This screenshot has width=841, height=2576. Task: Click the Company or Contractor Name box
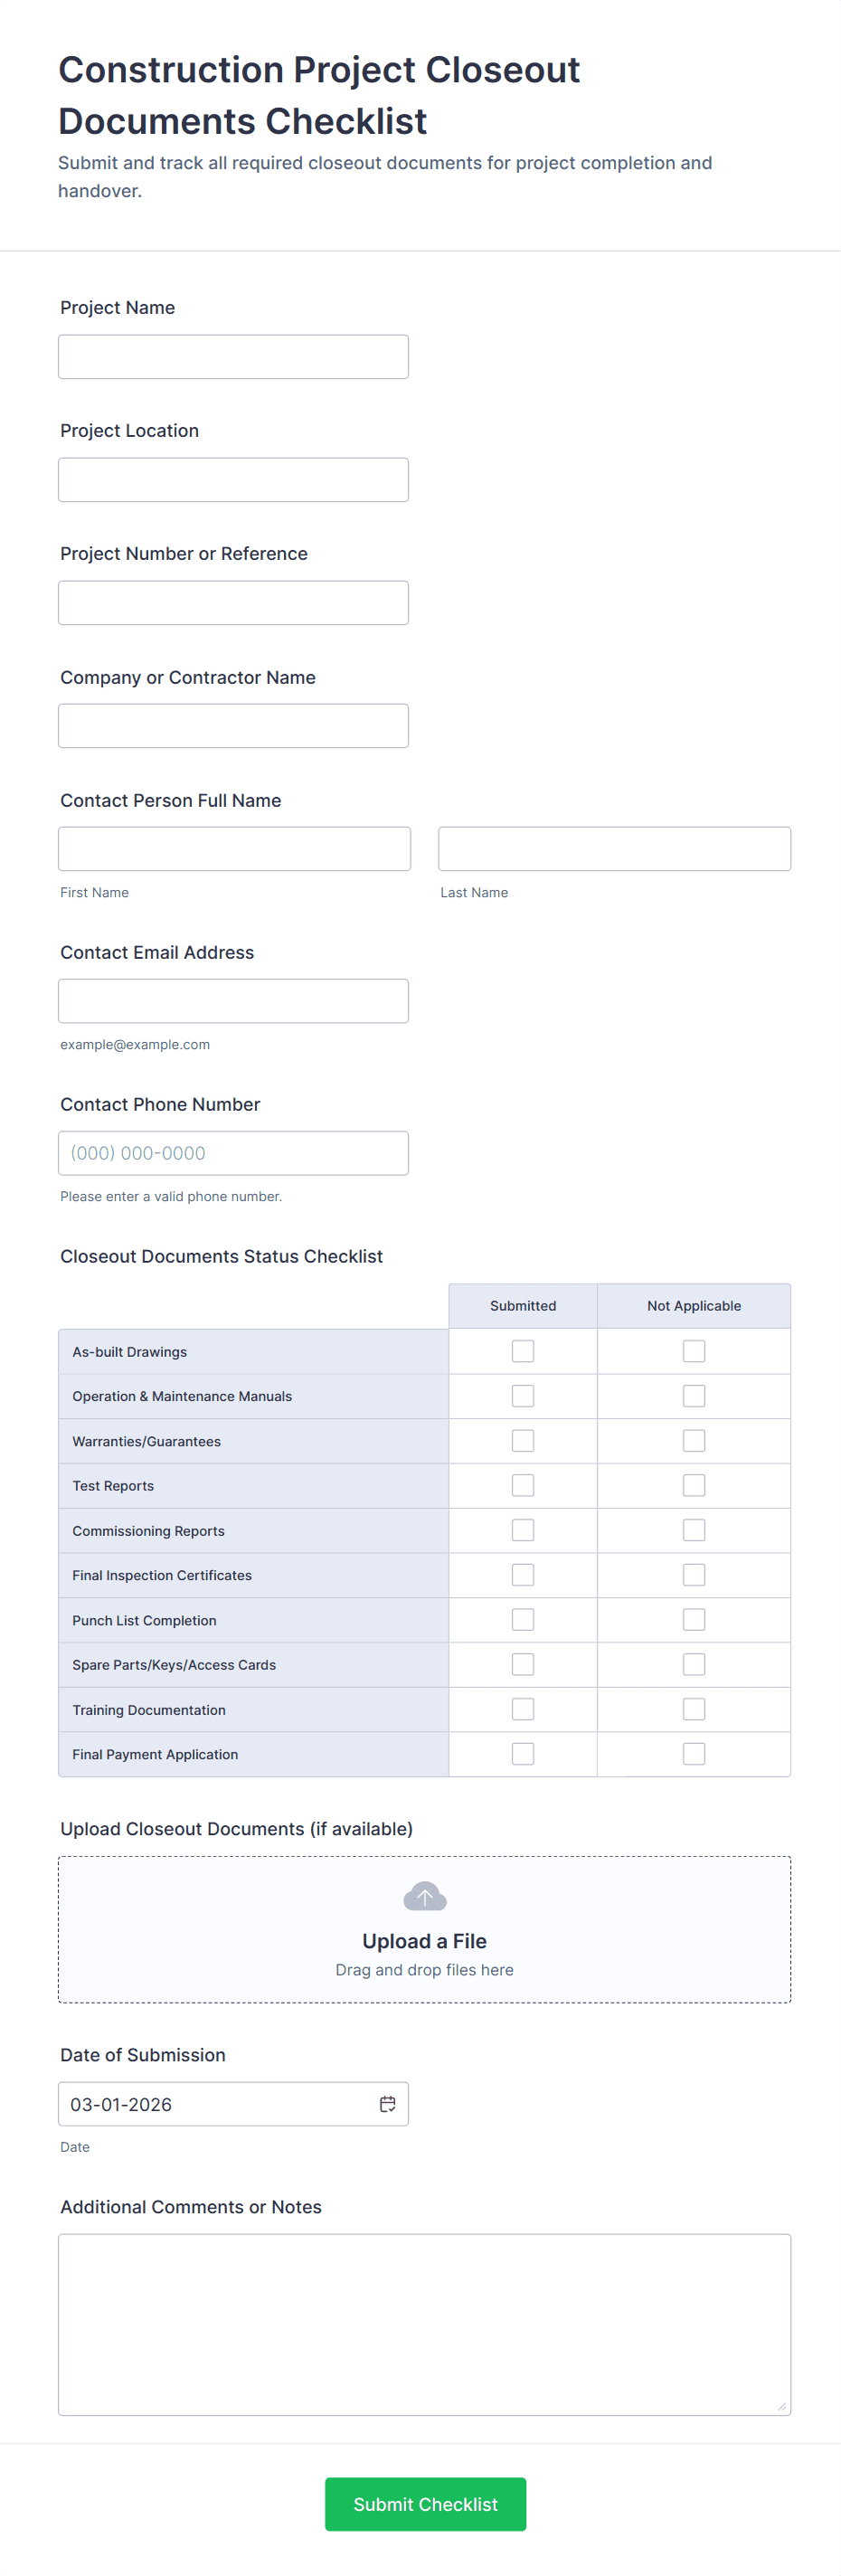point(233,726)
